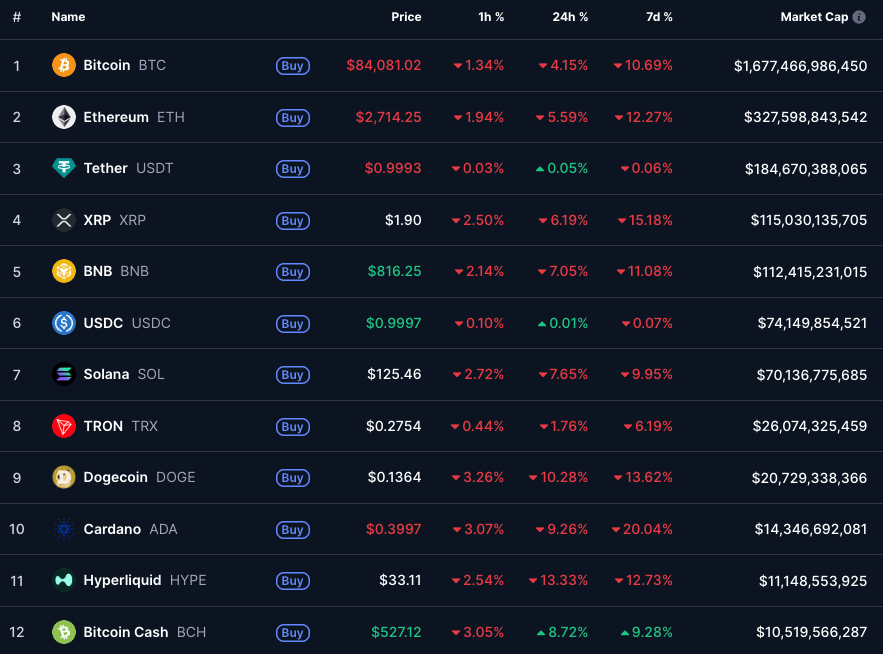Click the Tether green logo
883x654 pixels.
64,168
